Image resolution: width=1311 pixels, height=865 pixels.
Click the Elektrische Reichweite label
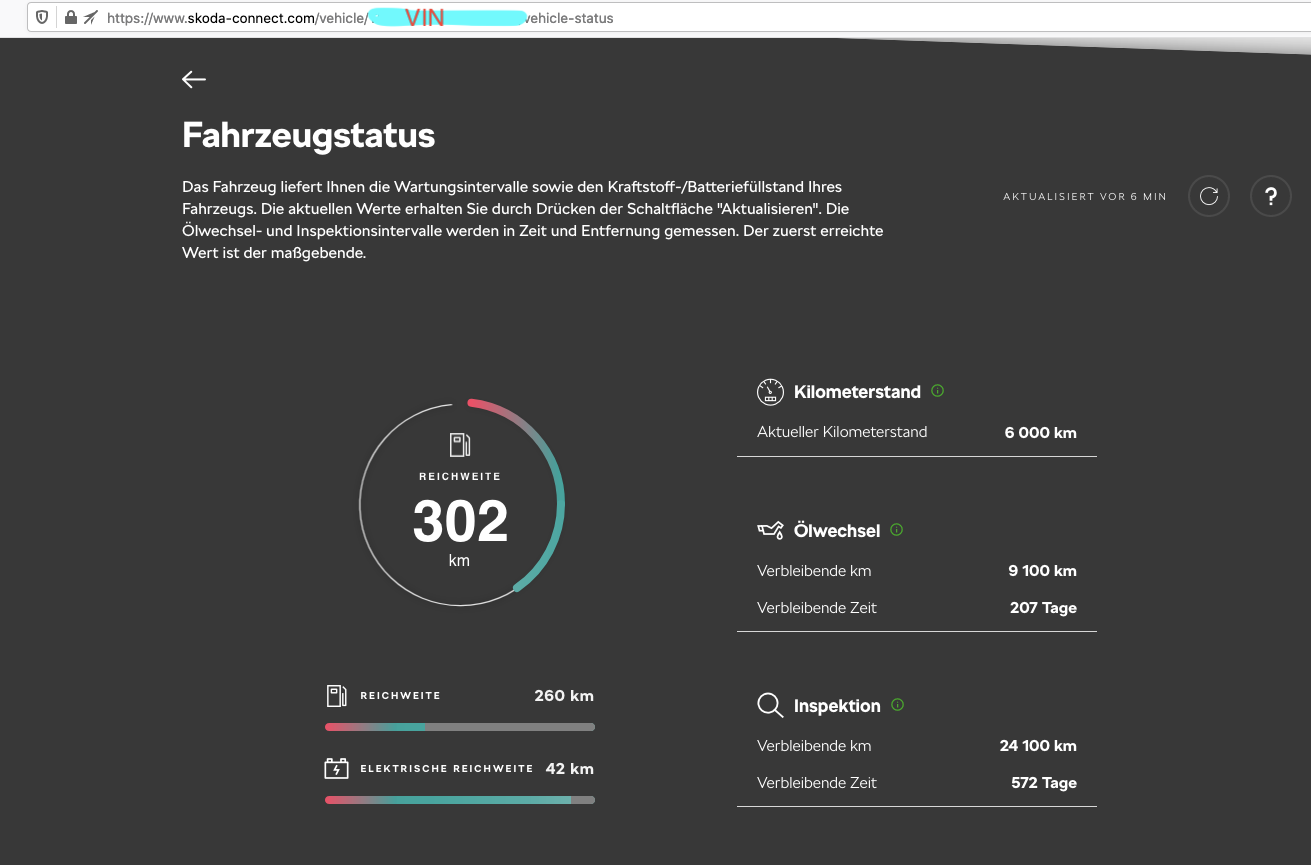click(x=447, y=769)
